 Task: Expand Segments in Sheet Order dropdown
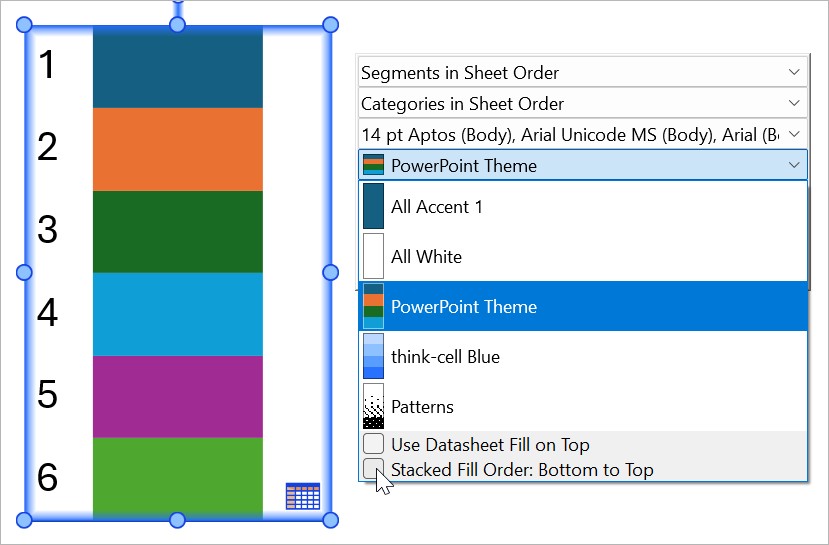point(794,72)
